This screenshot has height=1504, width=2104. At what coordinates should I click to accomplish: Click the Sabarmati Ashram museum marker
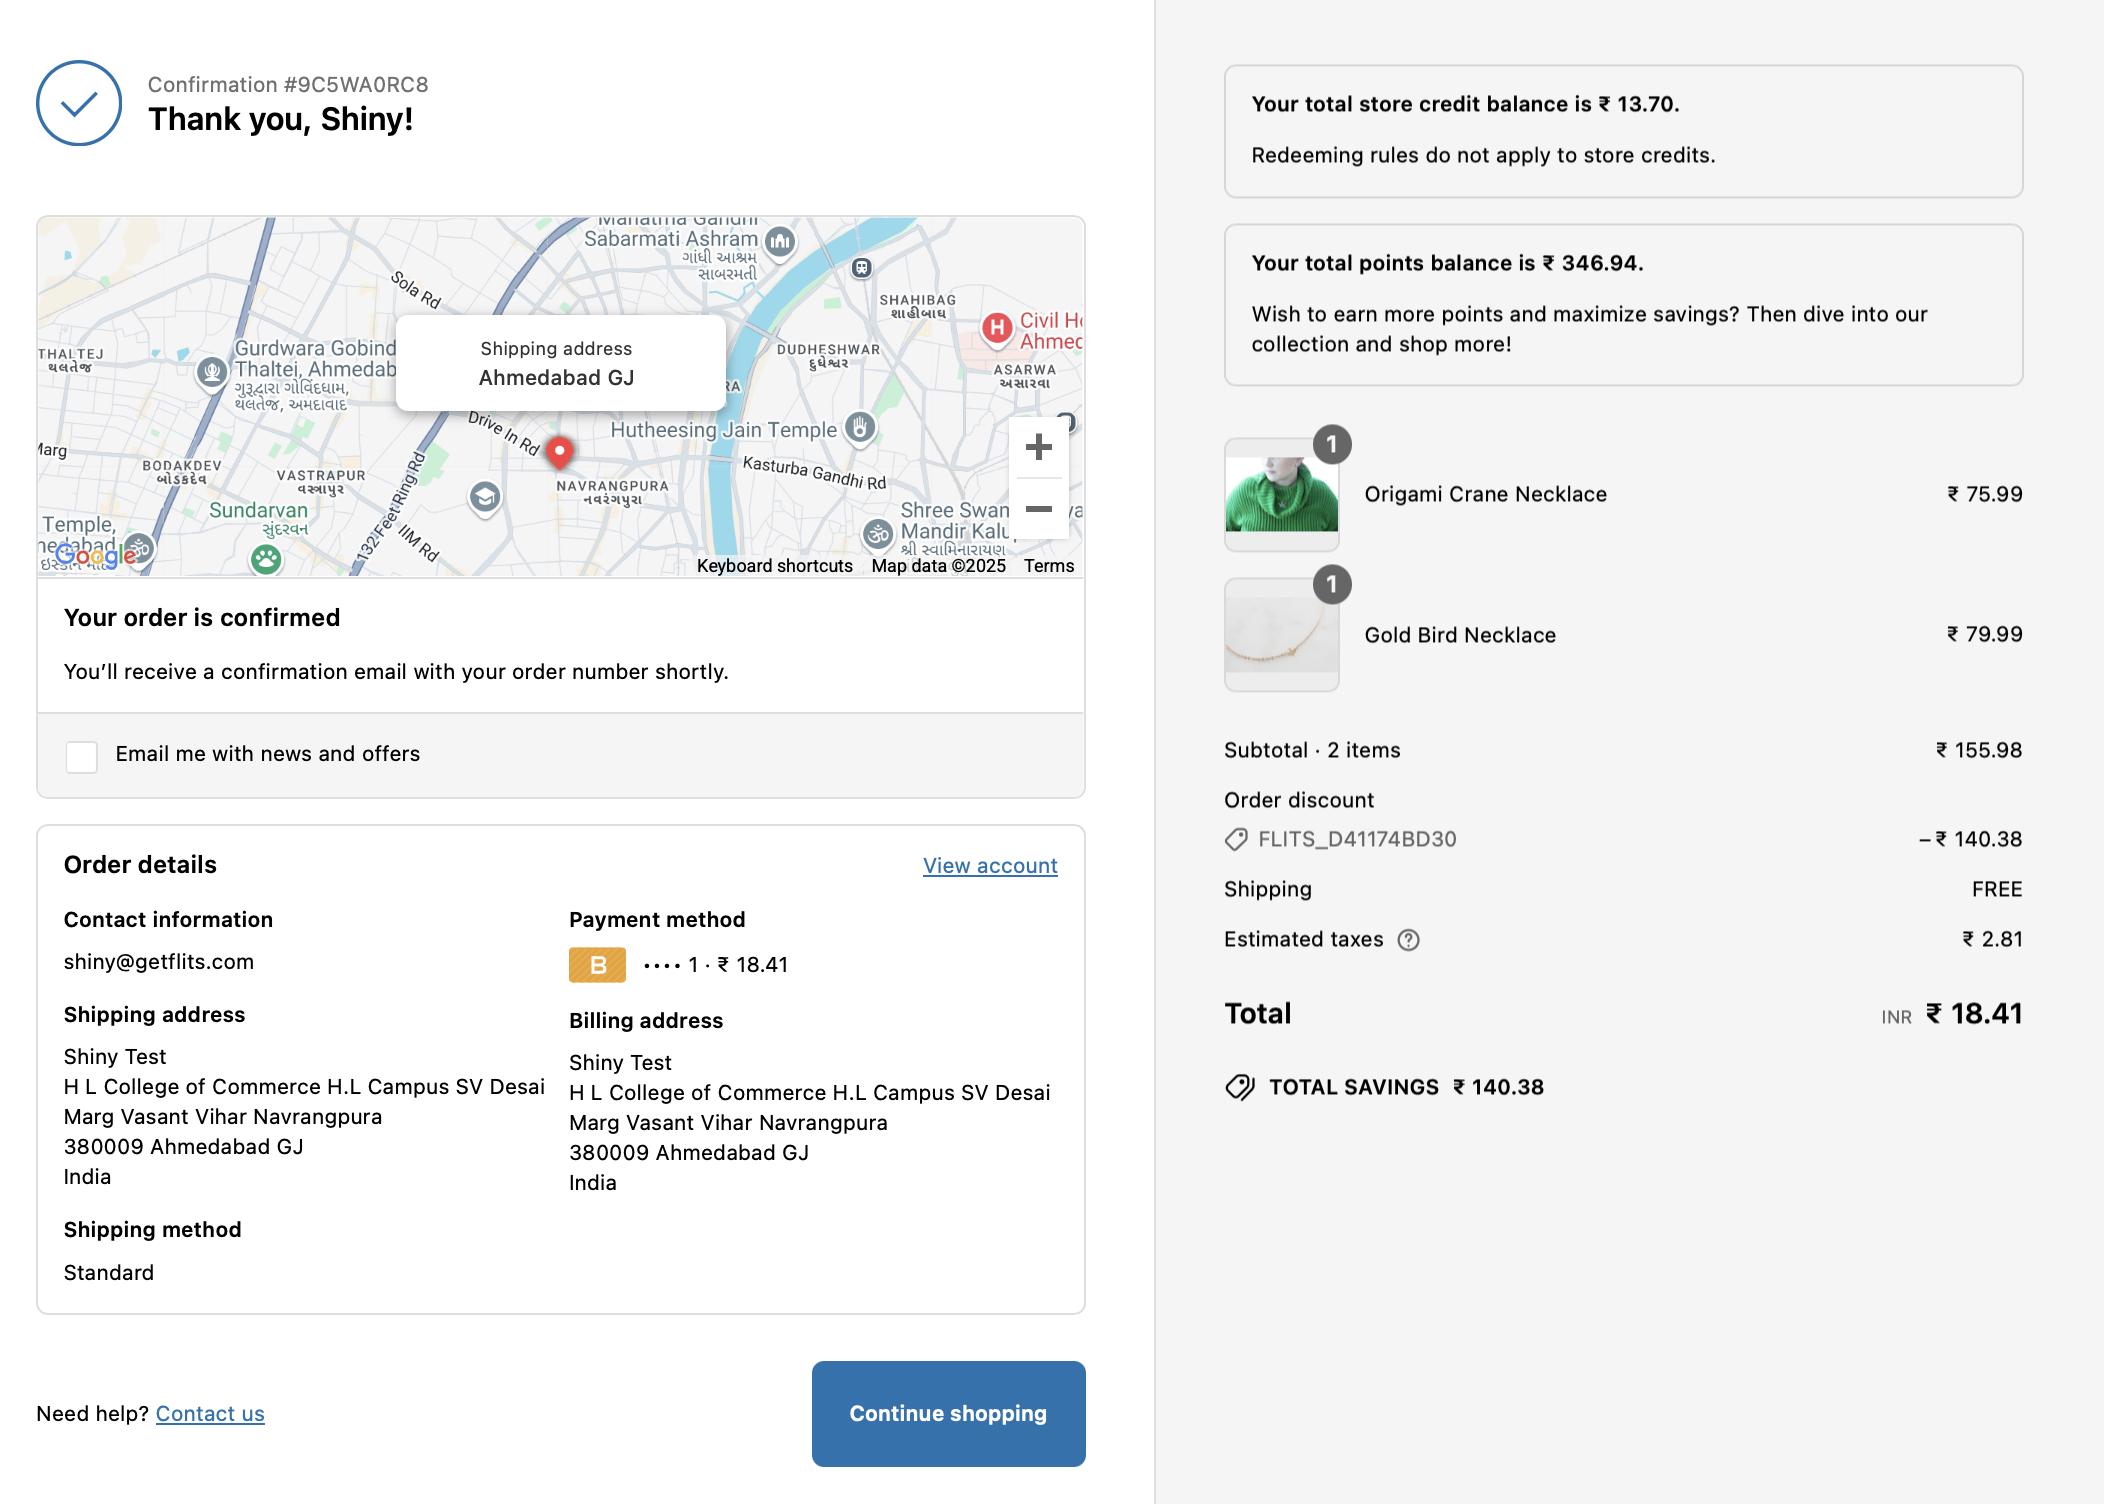pyautogui.click(x=780, y=241)
